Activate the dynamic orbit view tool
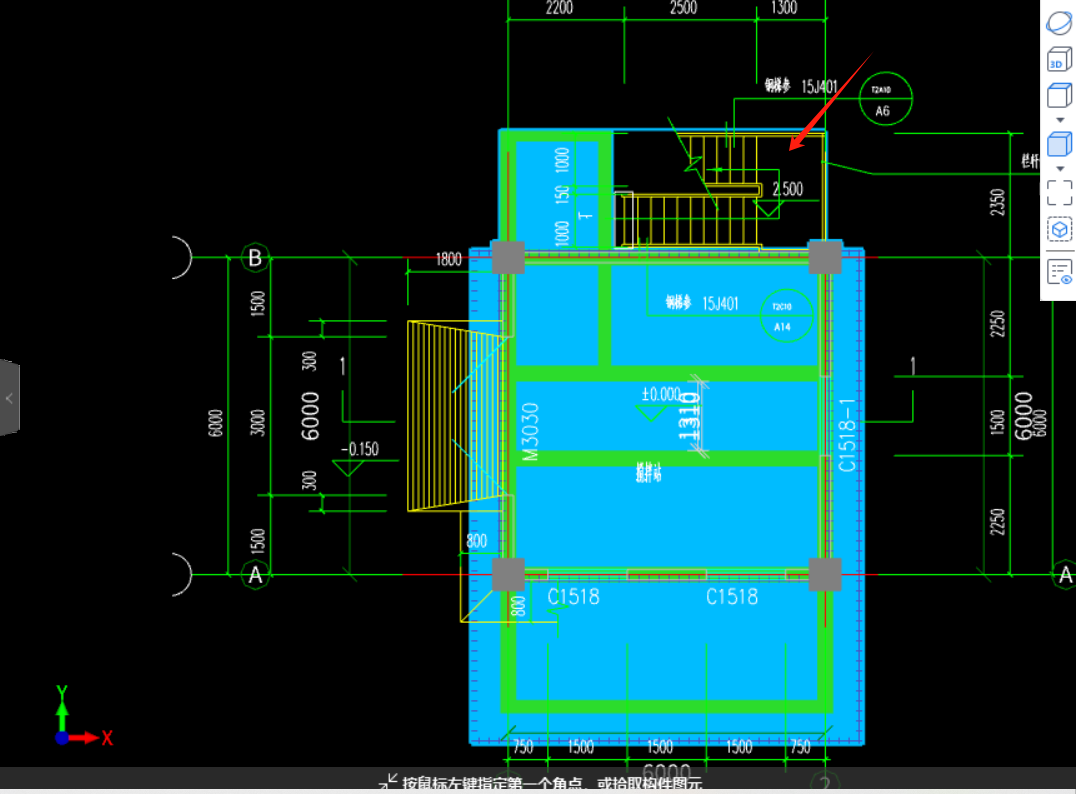 pos(1059,22)
